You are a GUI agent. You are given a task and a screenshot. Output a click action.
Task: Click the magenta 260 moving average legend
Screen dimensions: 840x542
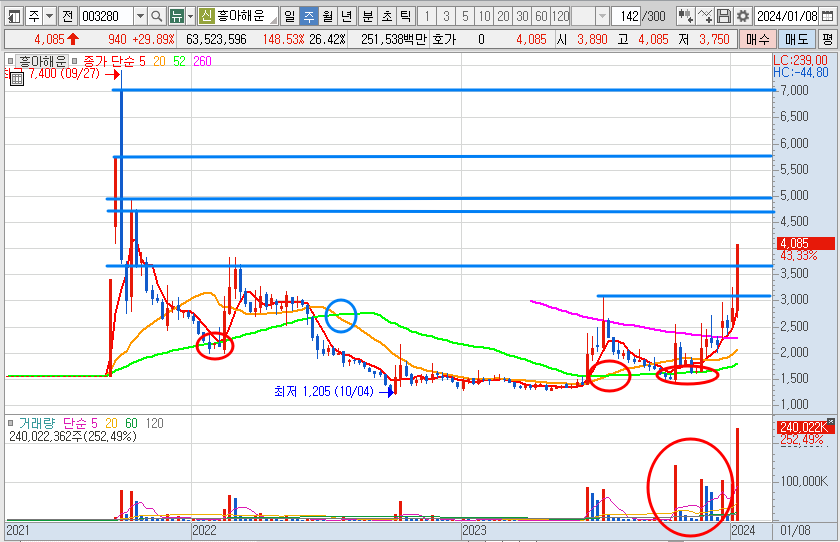click(x=202, y=62)
